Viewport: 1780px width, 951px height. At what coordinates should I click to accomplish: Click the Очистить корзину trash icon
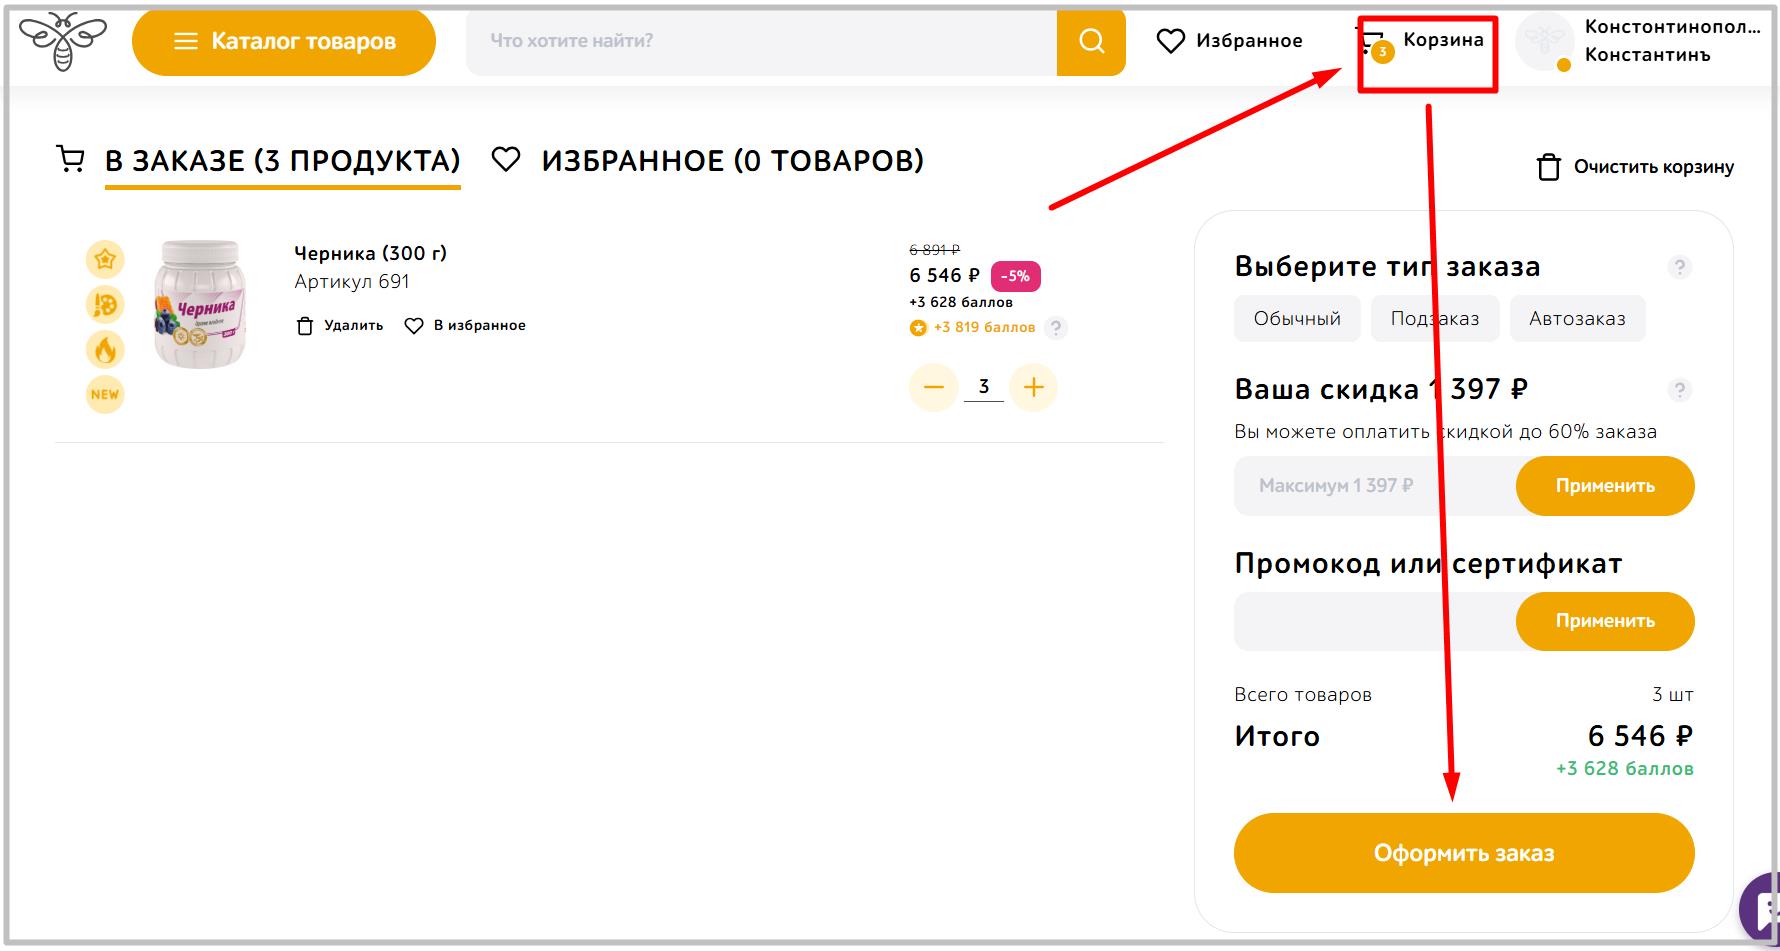[x=1548, y=167]
